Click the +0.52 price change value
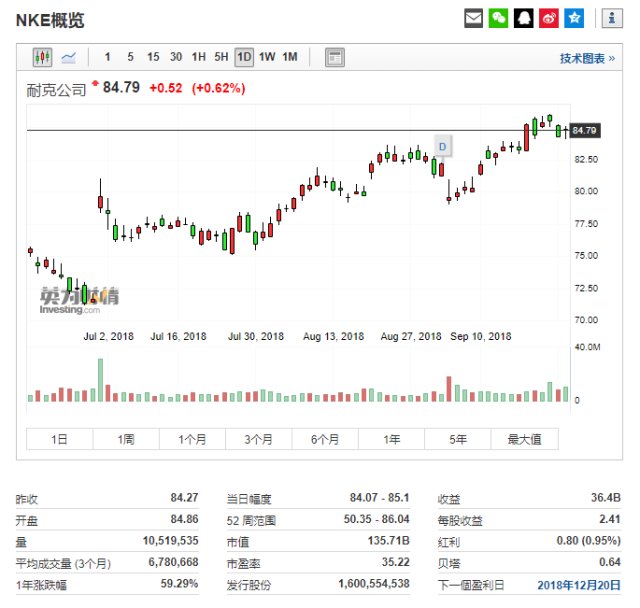Image resolution: width=640 pixels, height=608 pixels. tap(166, 88)
